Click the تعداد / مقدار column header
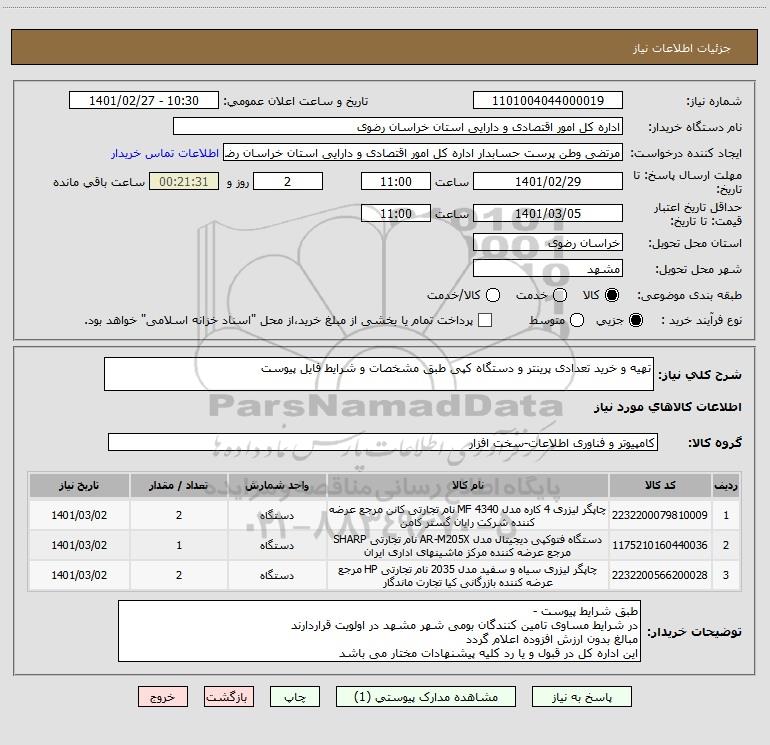The height and width of the screenshot is (745, 770). coord(179,485)
